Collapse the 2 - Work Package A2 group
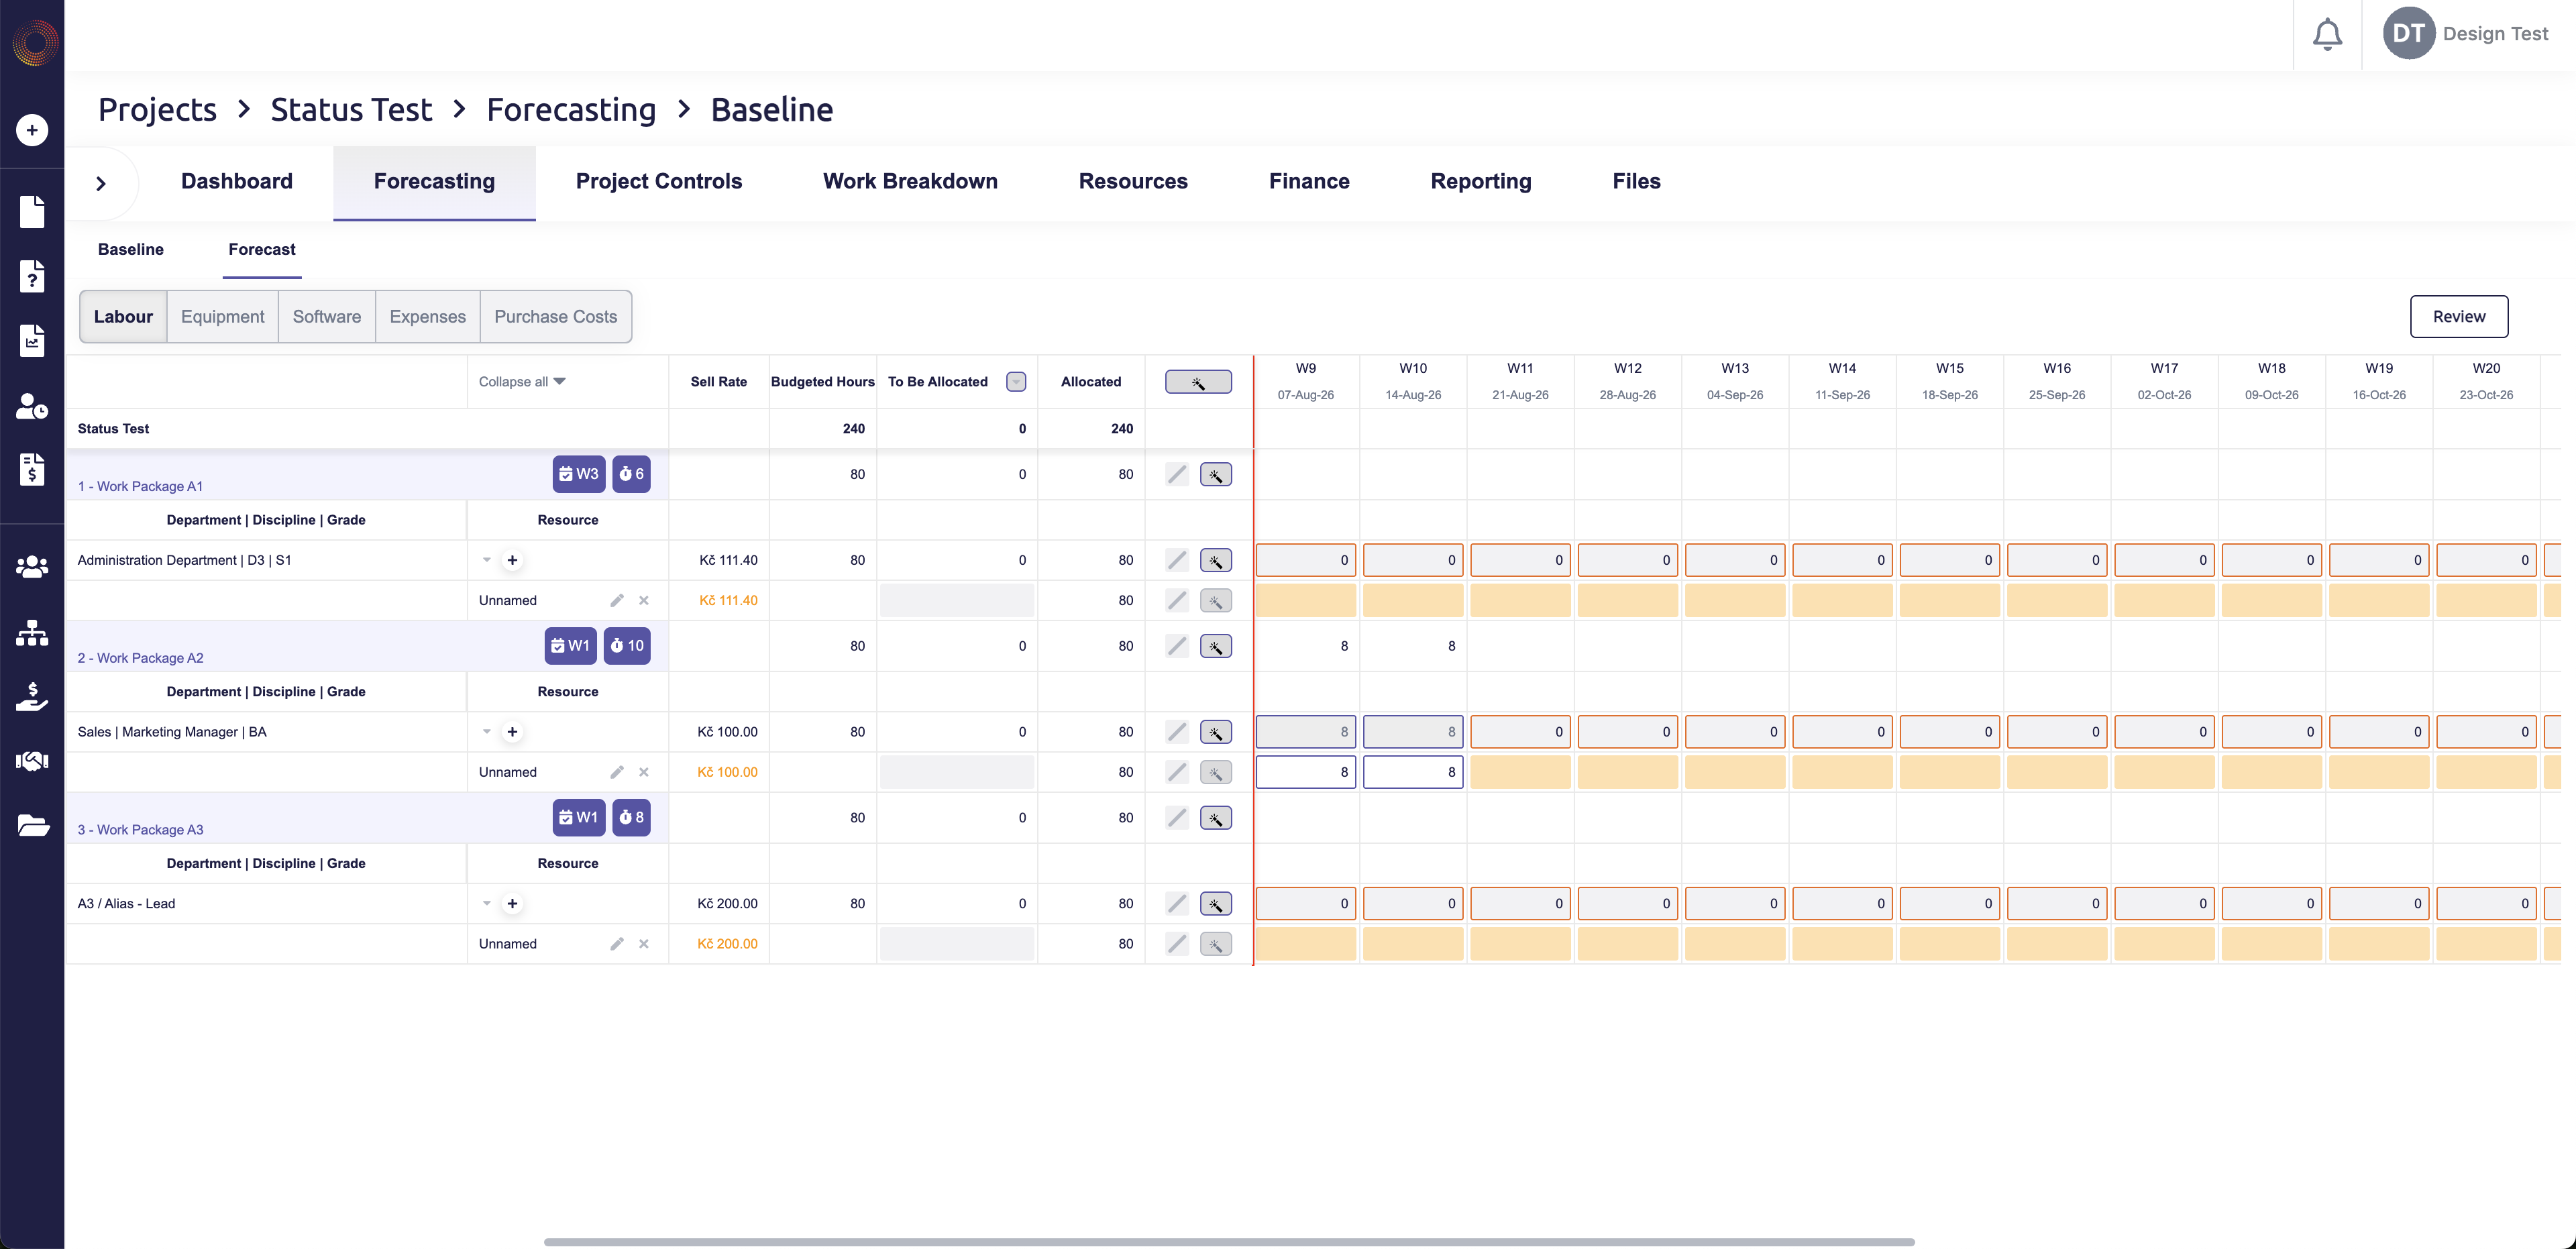 [x=140, y=658]
